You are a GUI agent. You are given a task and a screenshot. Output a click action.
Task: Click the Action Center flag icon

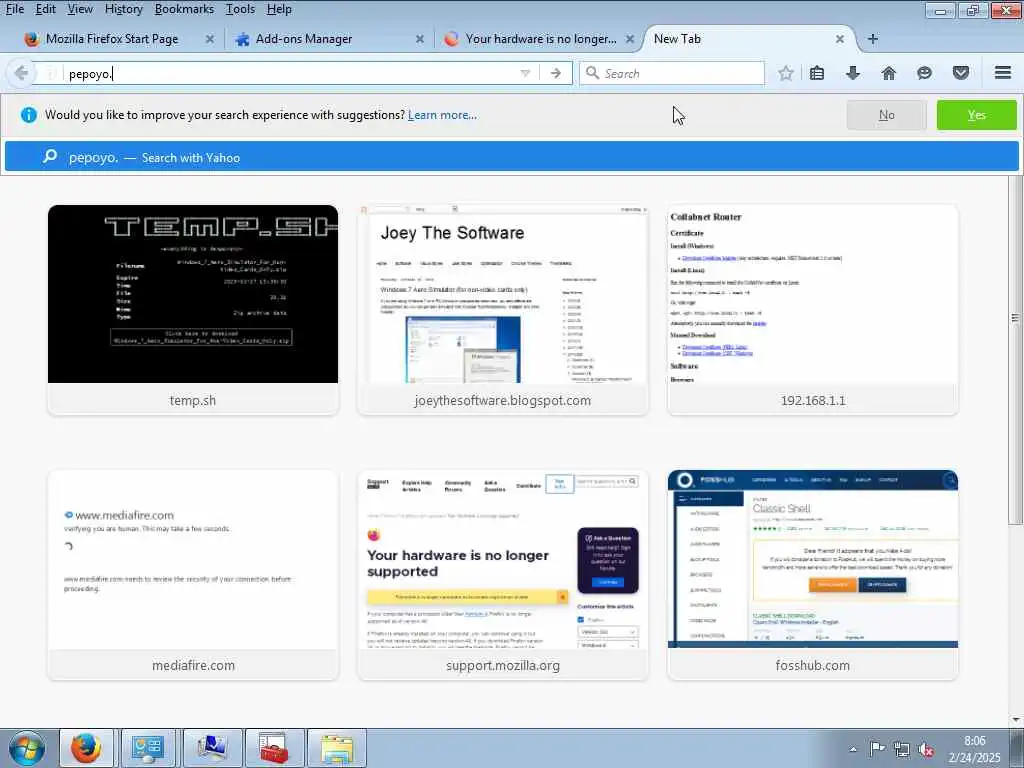877,749
